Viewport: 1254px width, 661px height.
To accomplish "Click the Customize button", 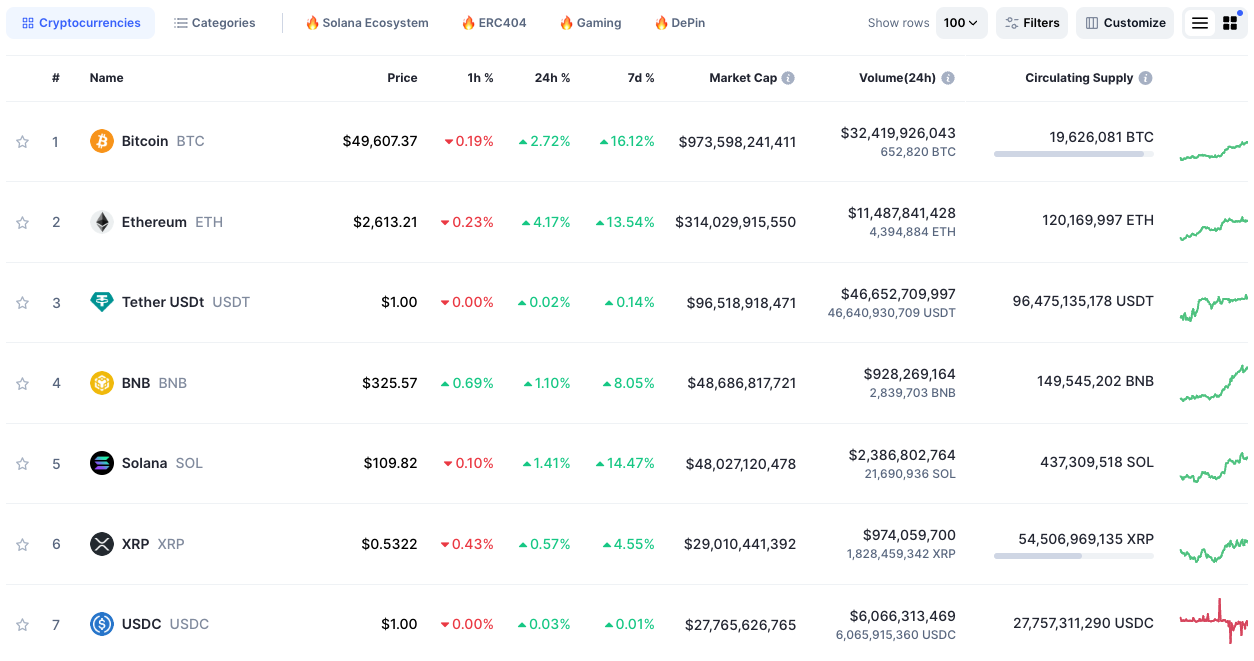I will click(x=1125, y=21).
